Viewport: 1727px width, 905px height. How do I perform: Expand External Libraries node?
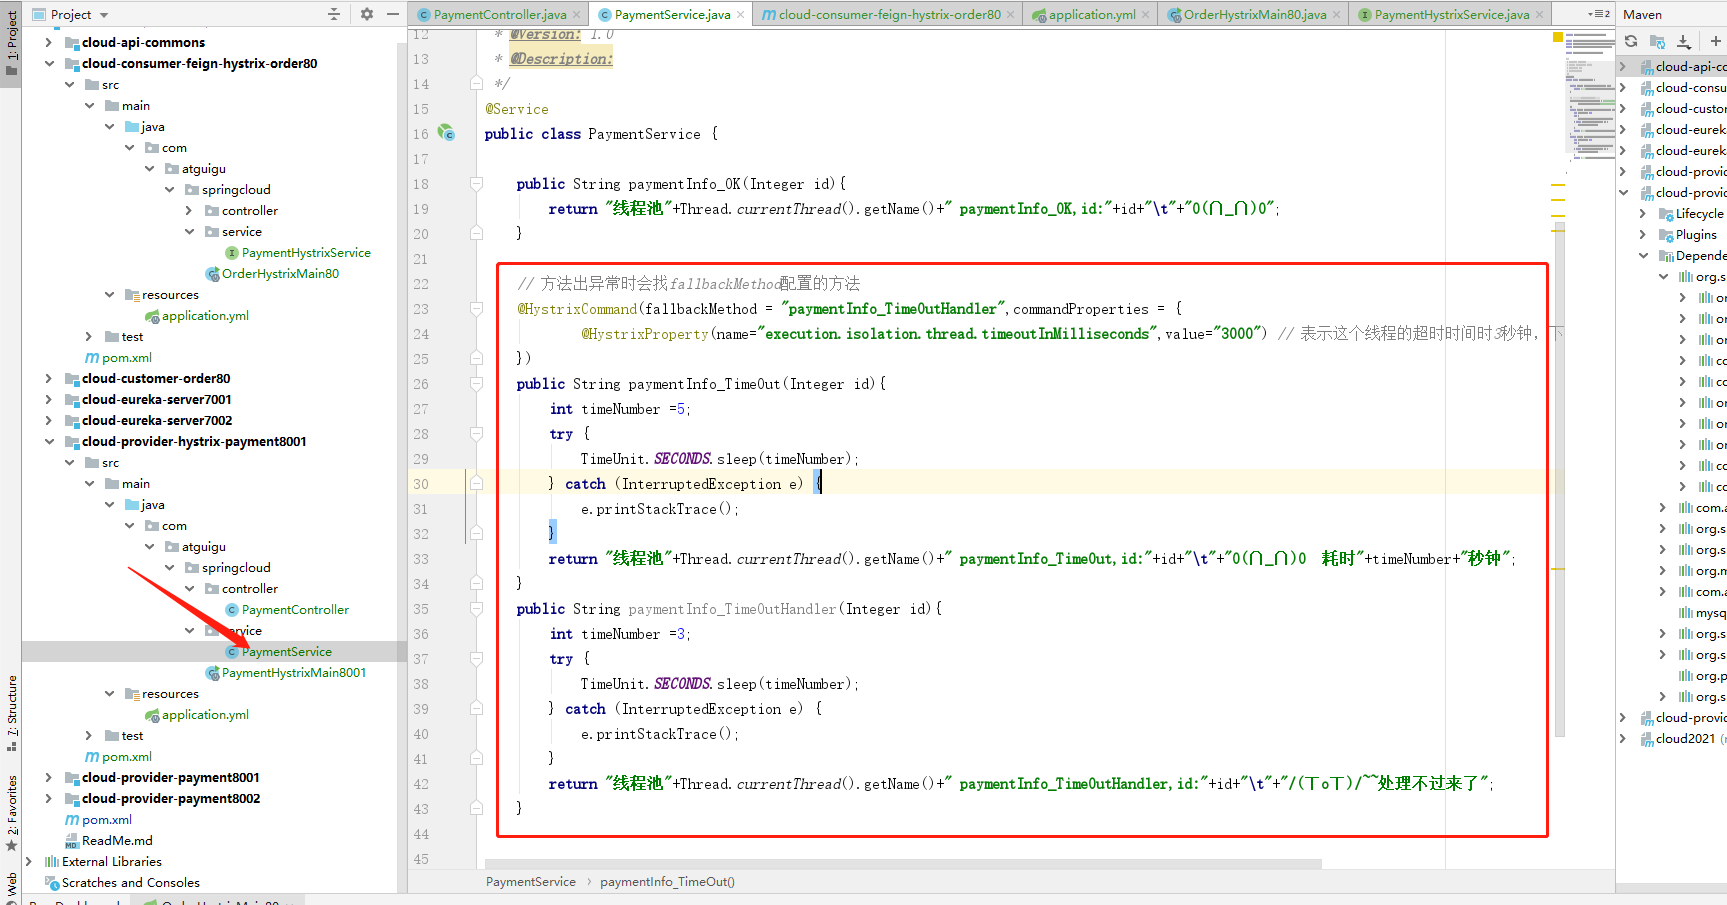click(x=29, y=861)
